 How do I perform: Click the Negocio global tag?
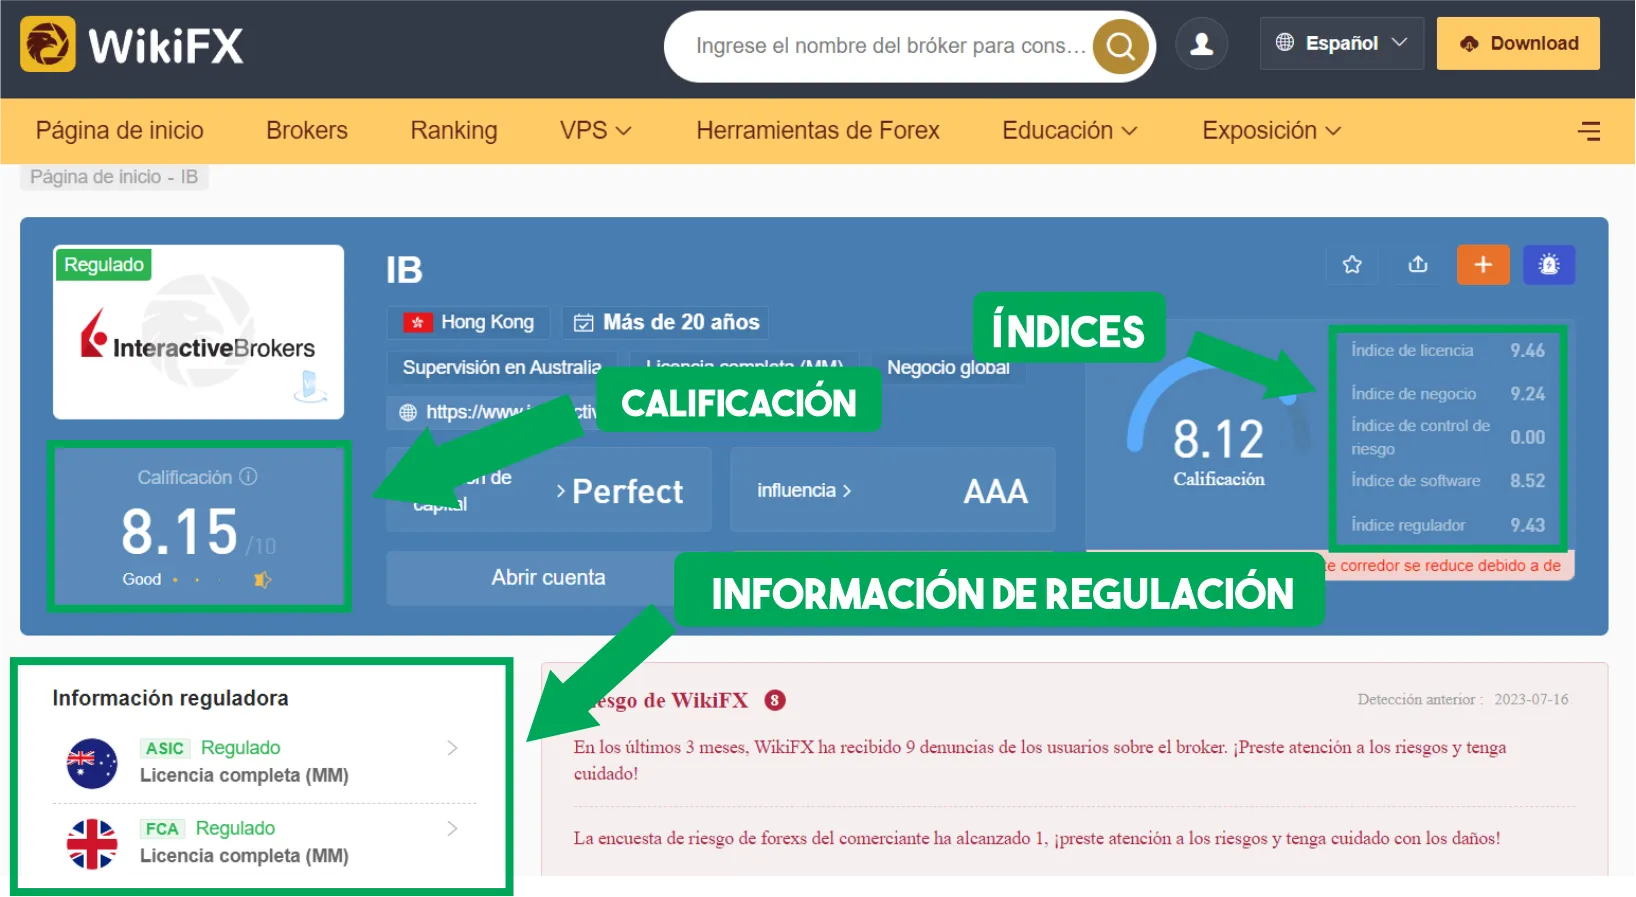(x=948, y=367)
